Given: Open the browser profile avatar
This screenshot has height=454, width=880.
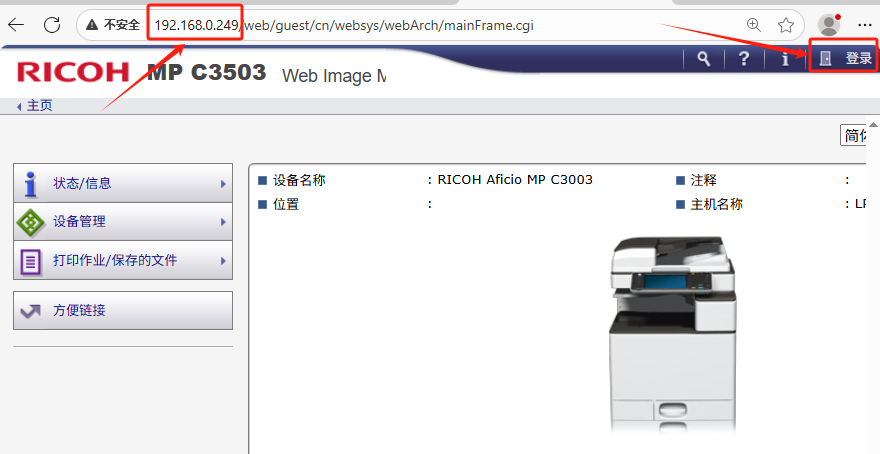Looking at the screenshot, I should coord(828,24).
